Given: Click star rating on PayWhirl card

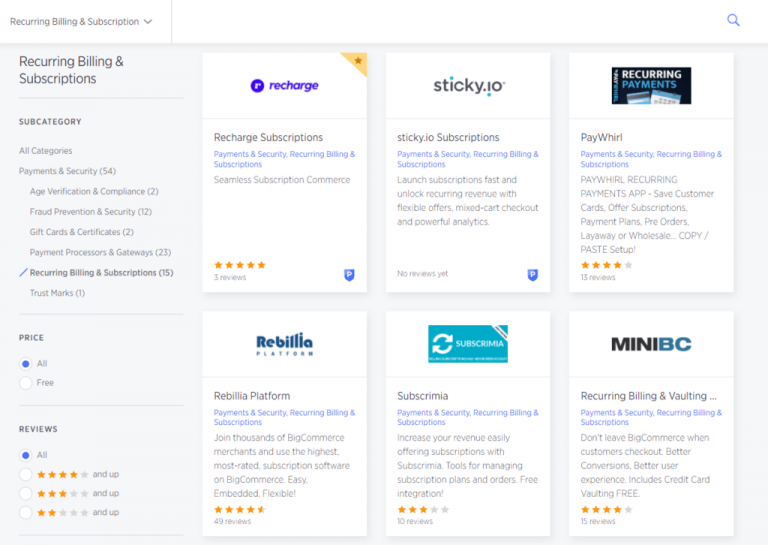Looking at the screenshot, I should pos(606,265).
